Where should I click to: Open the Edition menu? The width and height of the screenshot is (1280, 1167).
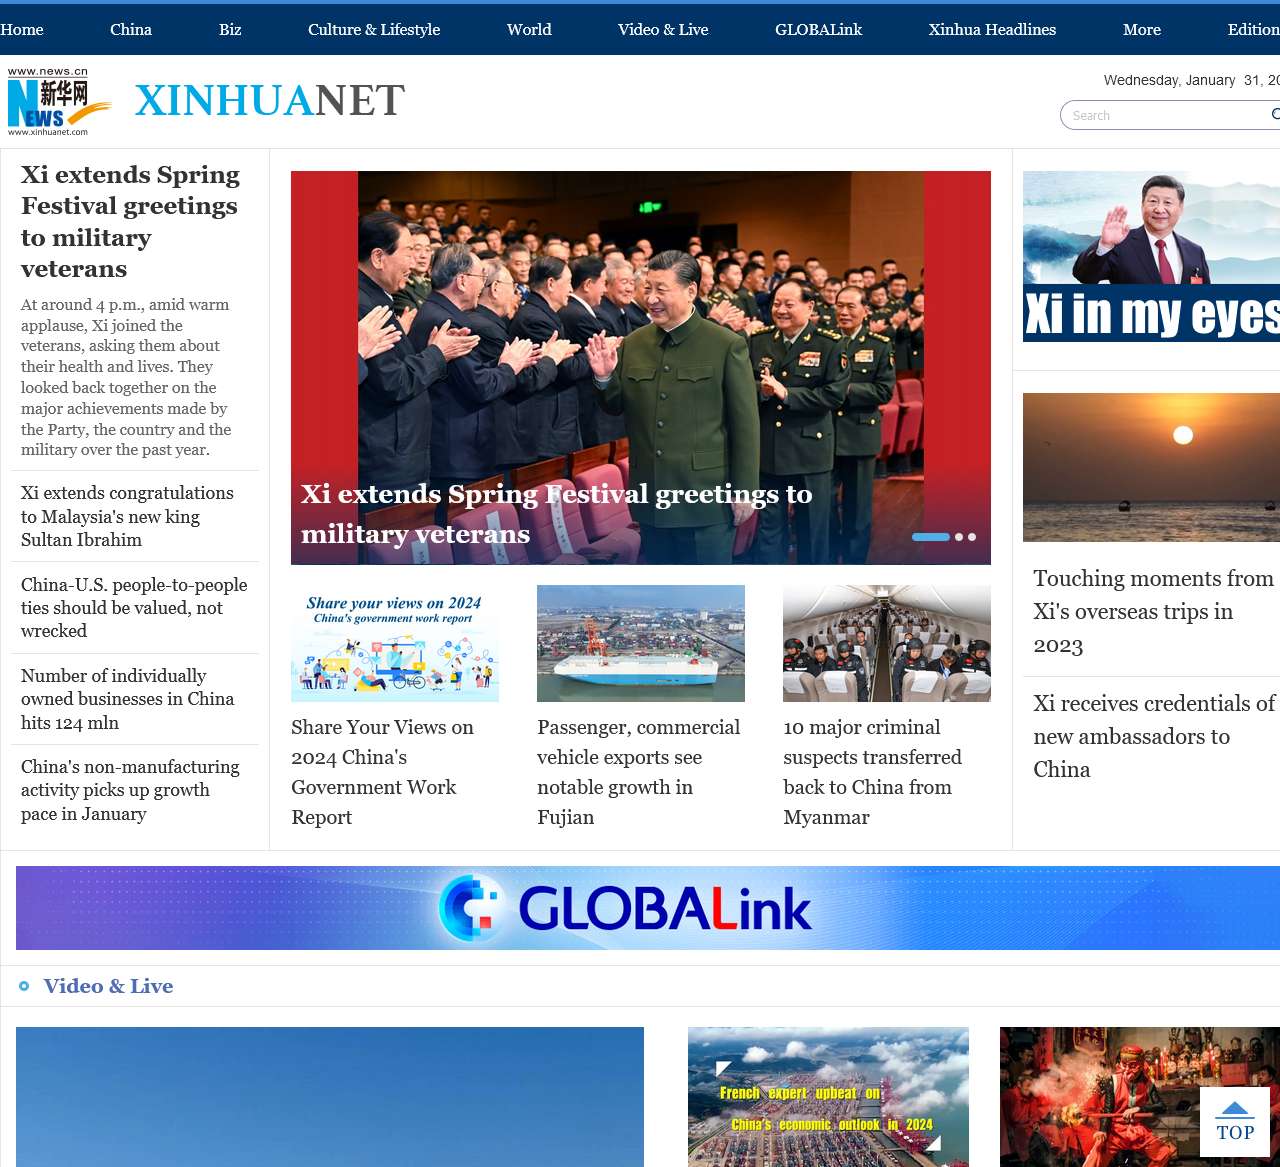click(1254, 29)
